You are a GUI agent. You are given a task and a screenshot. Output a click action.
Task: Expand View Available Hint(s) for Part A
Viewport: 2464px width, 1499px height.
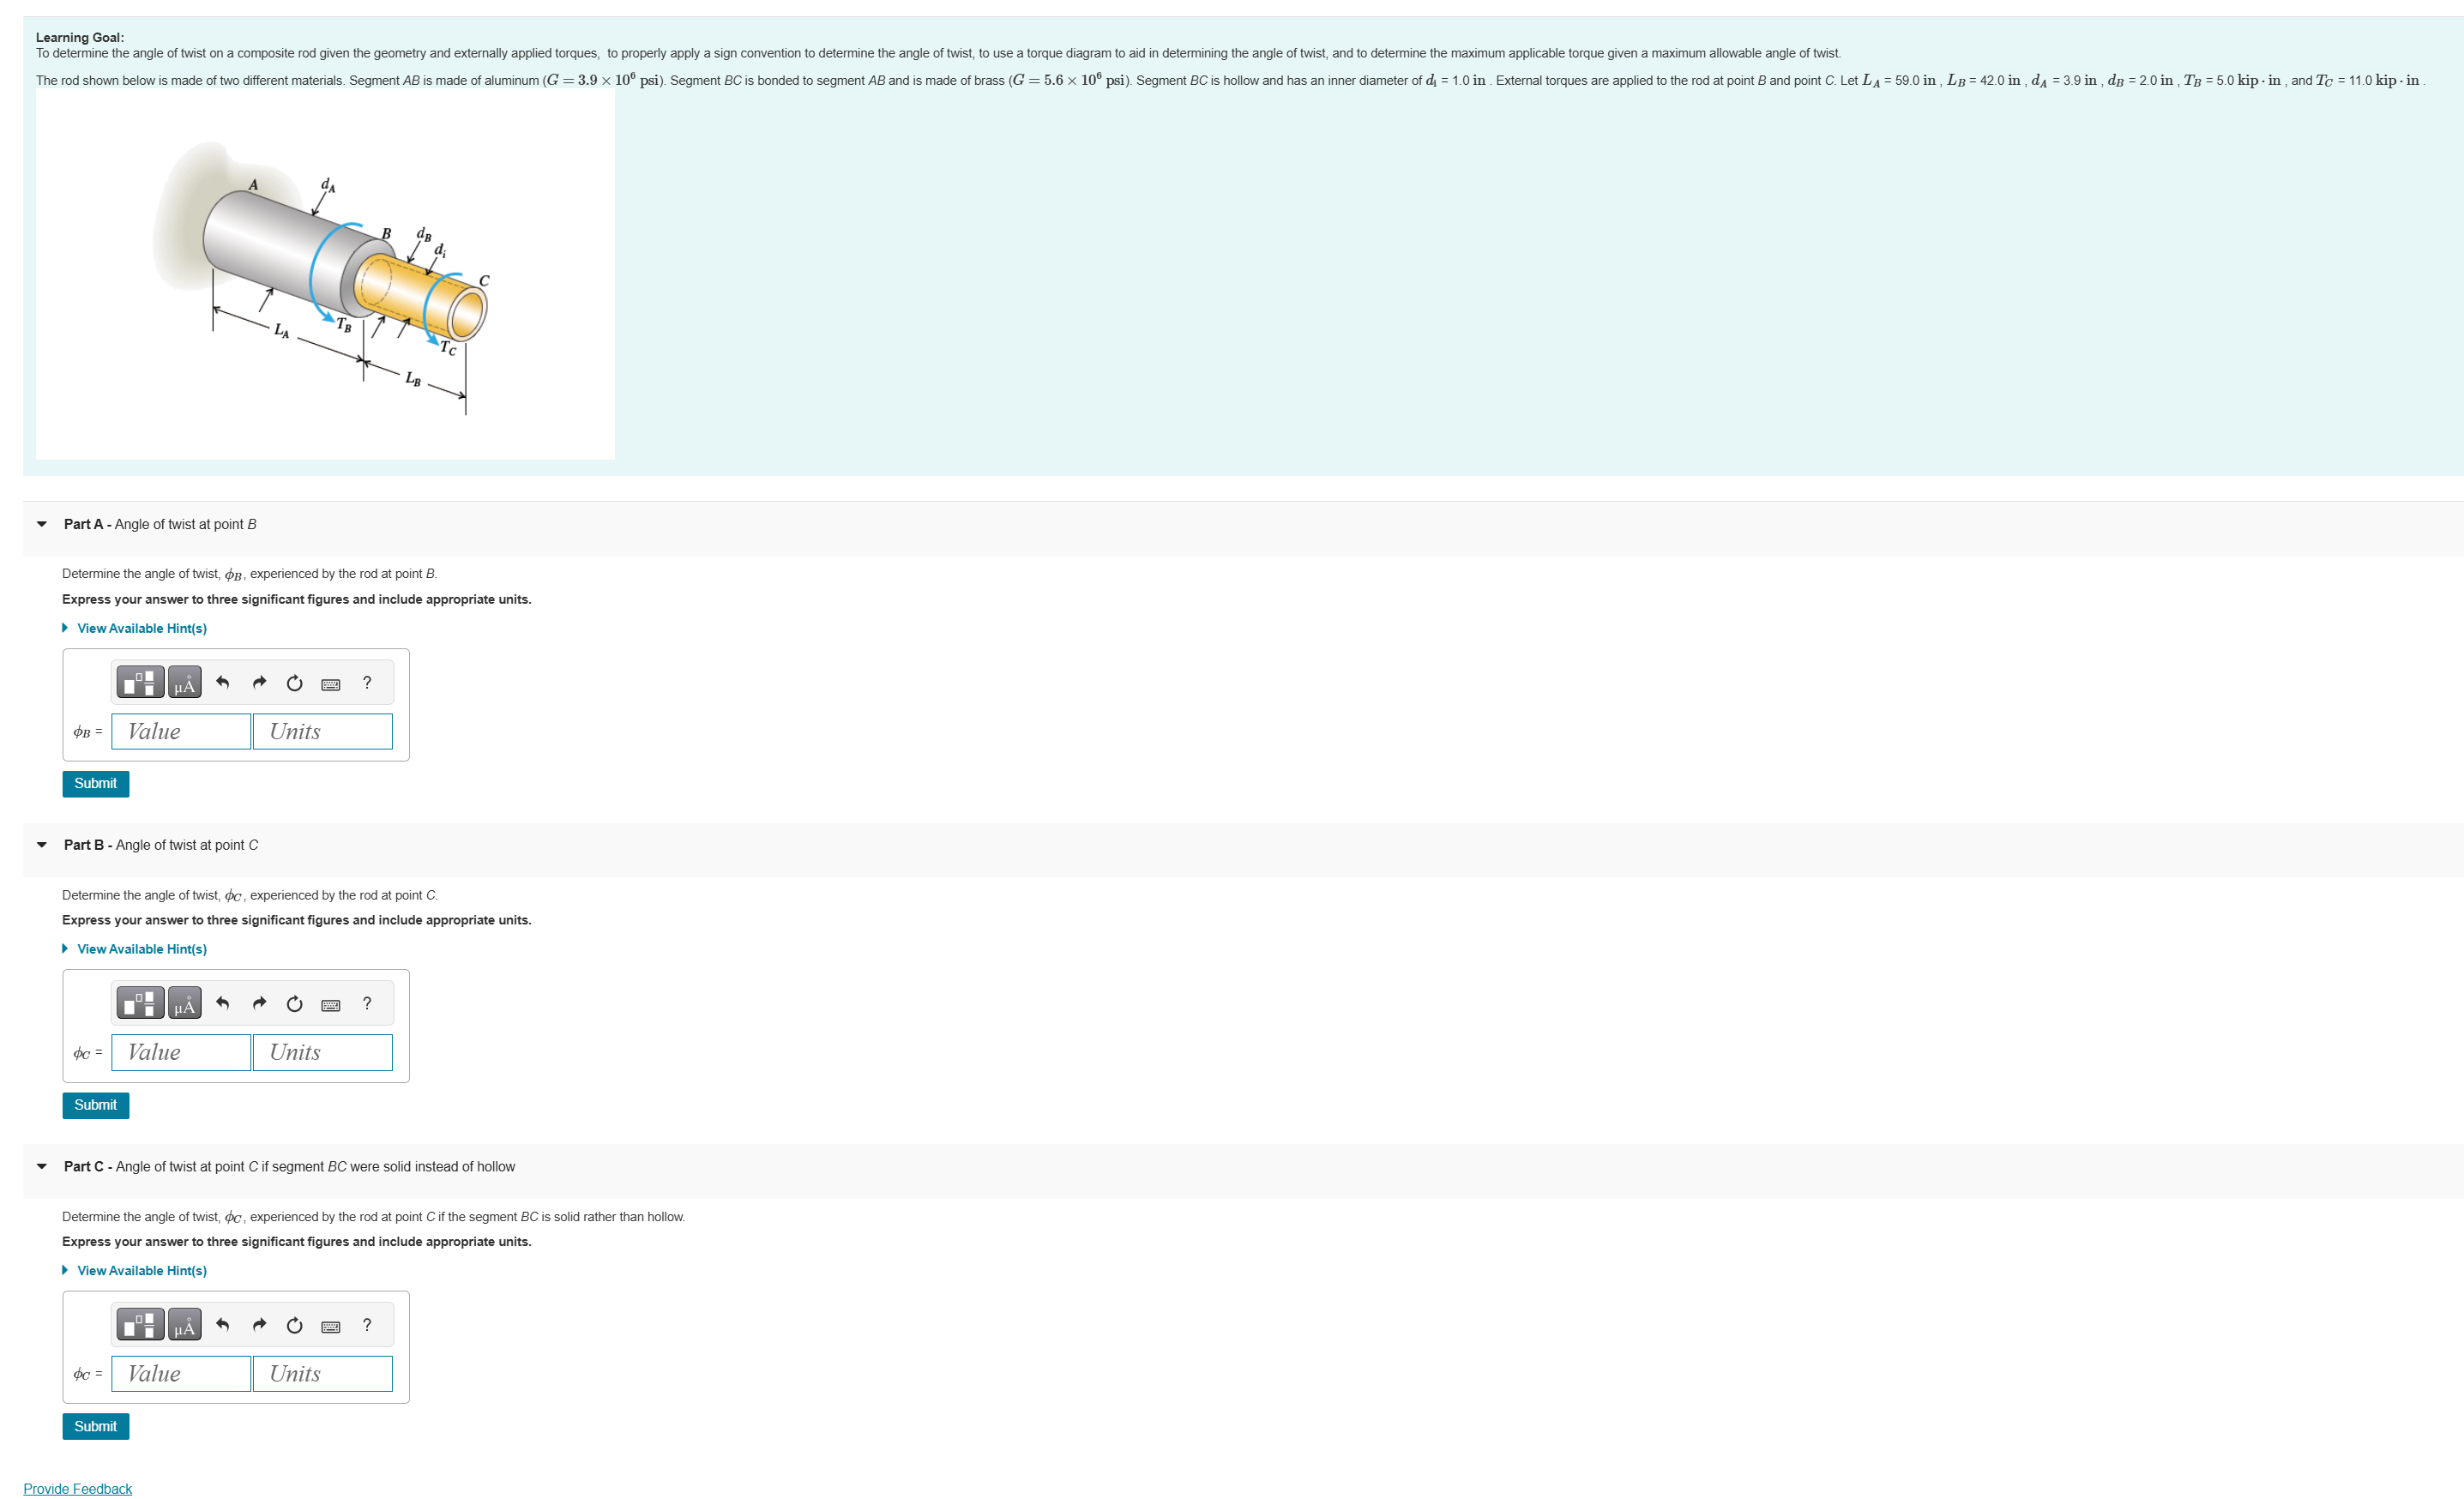141,628
